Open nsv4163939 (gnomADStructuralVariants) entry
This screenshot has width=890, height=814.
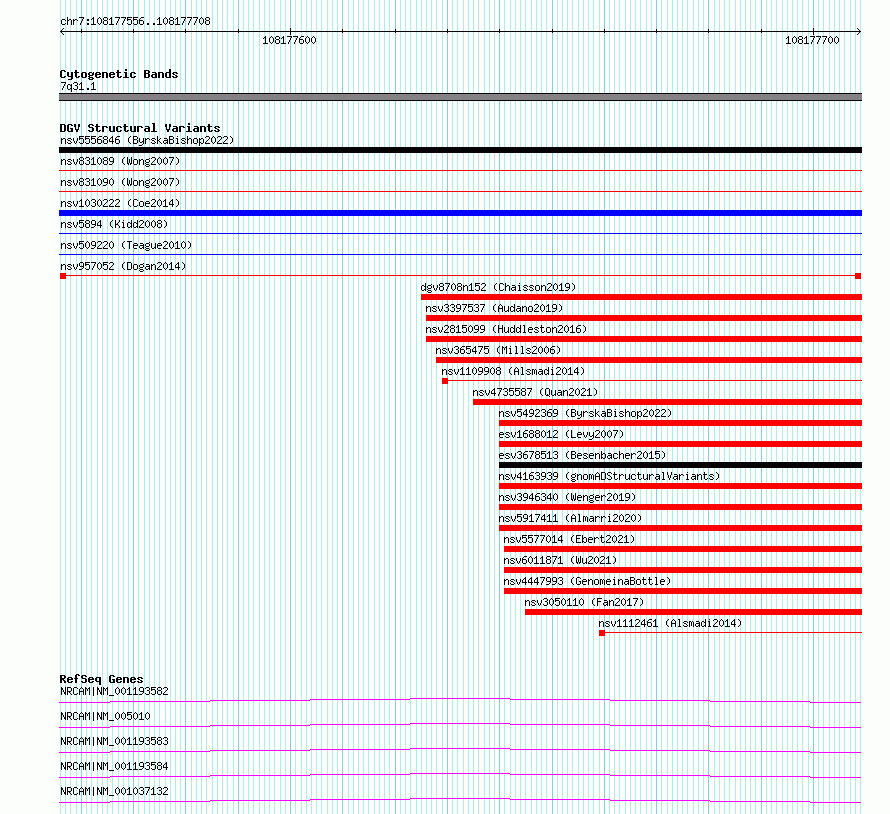pyautogui.click(x=609, y=476)
